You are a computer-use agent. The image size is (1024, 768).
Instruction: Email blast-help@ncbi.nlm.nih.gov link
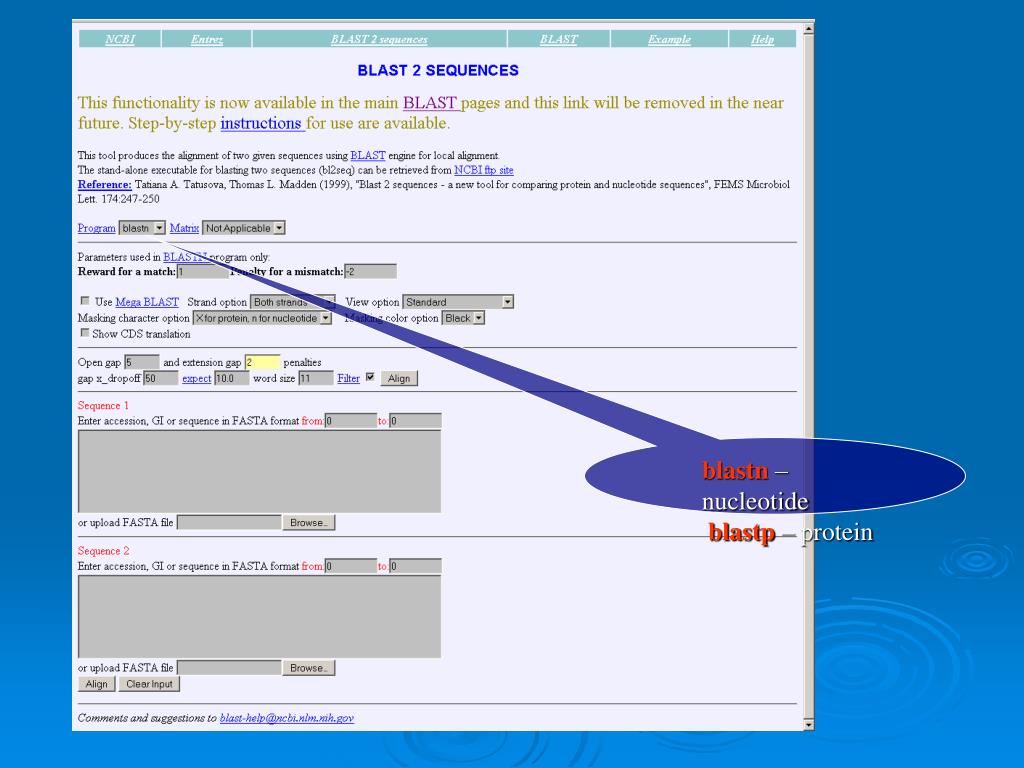(x=287, y=718)
